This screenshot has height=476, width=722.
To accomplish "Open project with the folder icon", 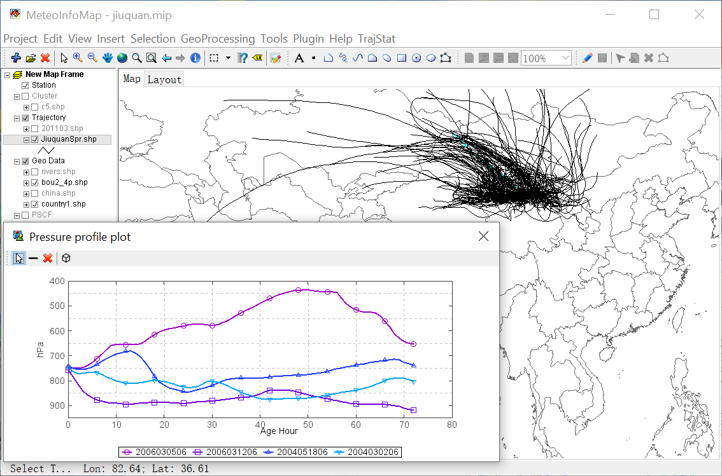I will [31, 58].
